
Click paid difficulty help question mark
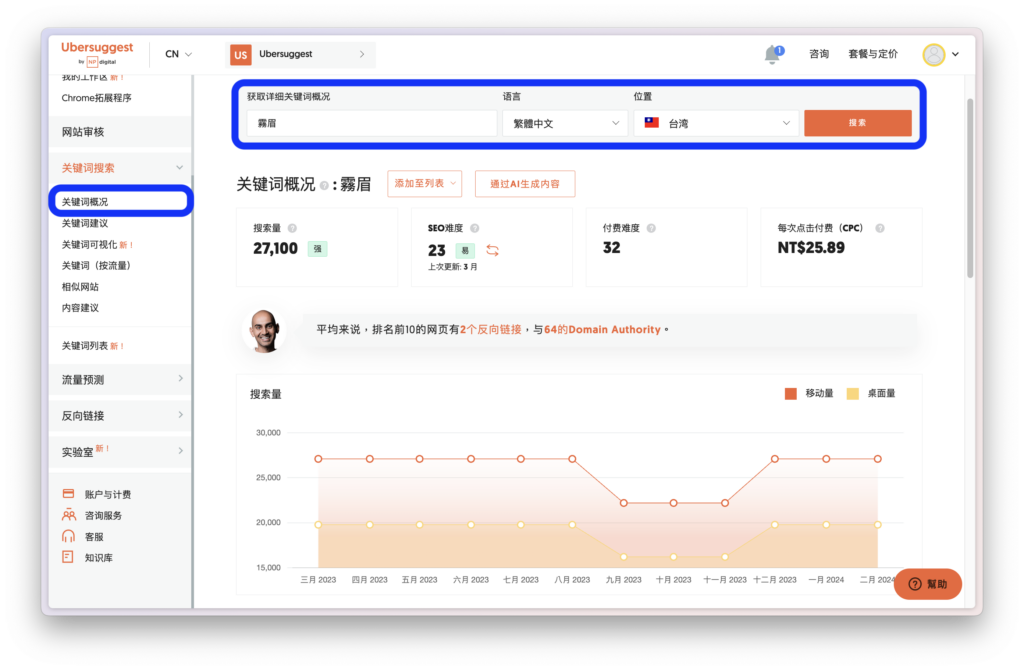(651, 228)
